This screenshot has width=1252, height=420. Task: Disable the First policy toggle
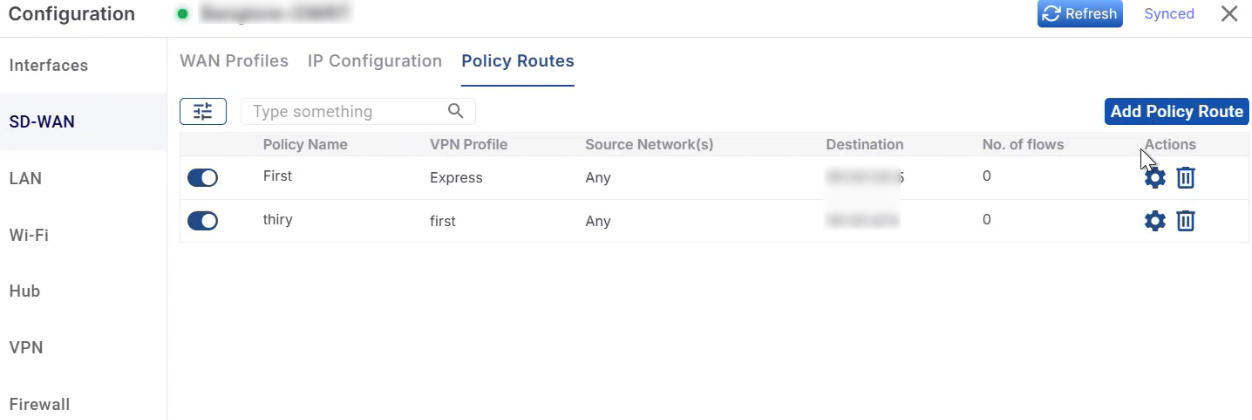pos(203,178)
